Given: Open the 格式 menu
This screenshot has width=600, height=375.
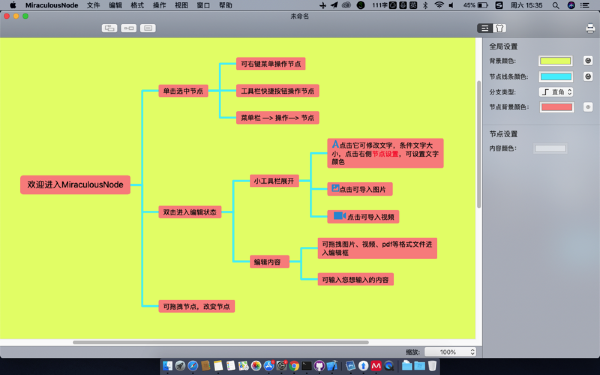Looking at the screenshot, I should (x=137, y=5).
